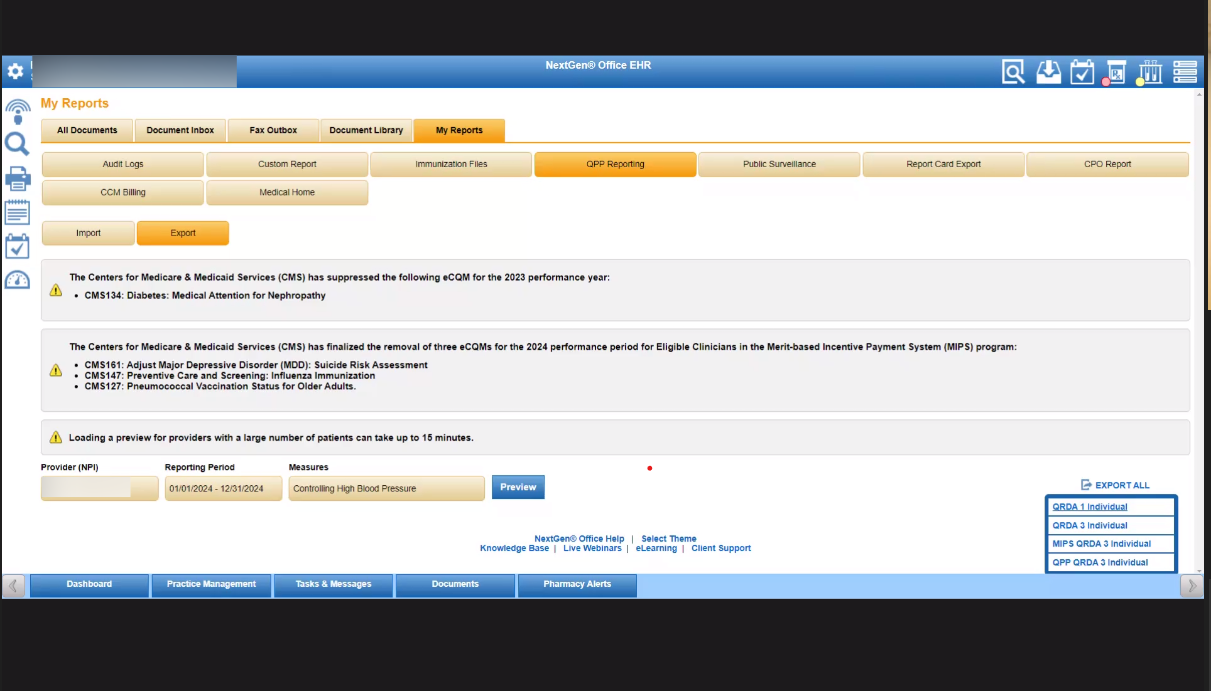Click the settings gear icon
The image size is (1211, 691).
[15, 72]
